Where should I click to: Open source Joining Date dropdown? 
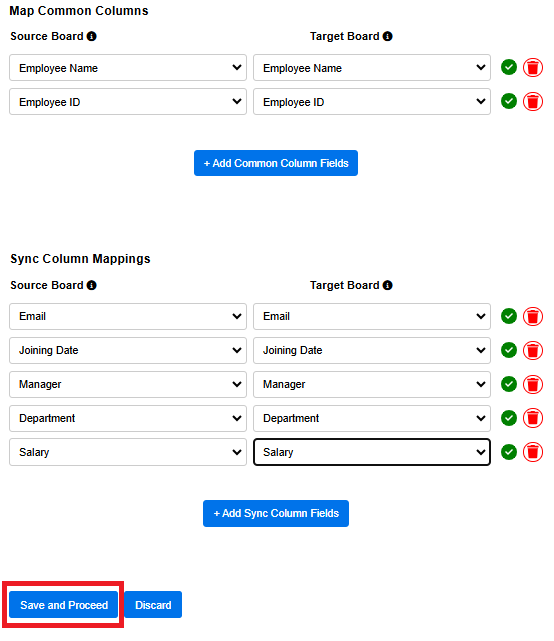click(128, 350)
